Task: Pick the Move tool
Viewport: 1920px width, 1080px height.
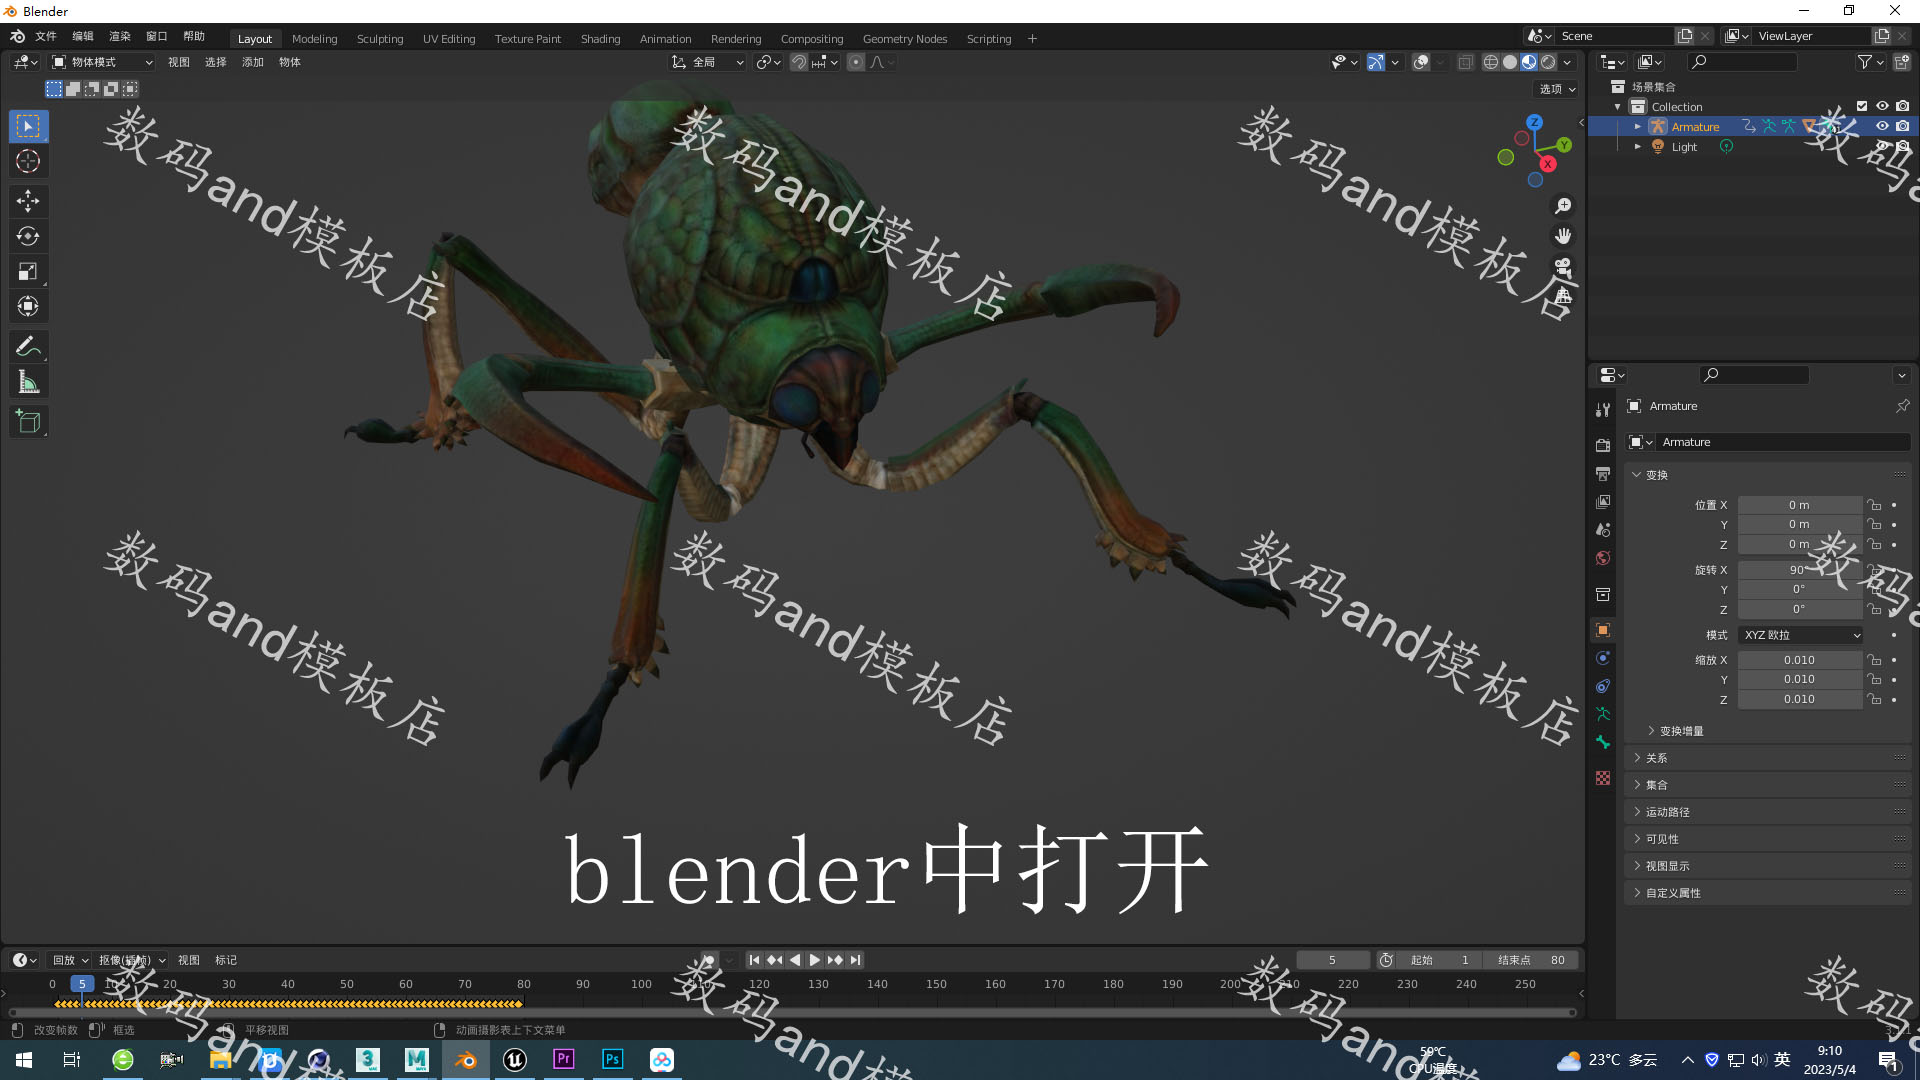Action: [28, 201]
